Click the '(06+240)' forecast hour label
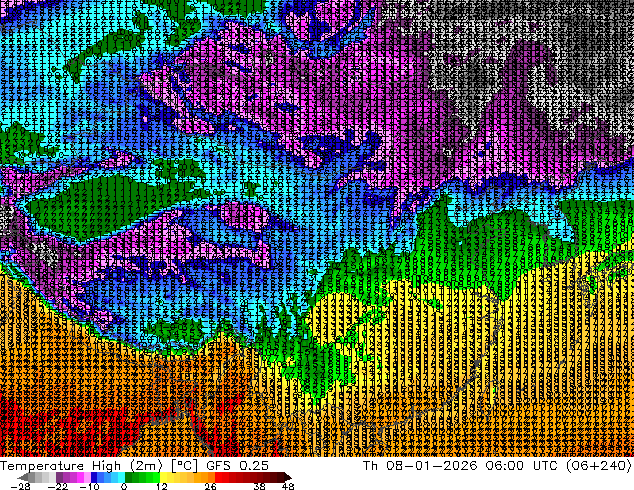 [598, 466]
